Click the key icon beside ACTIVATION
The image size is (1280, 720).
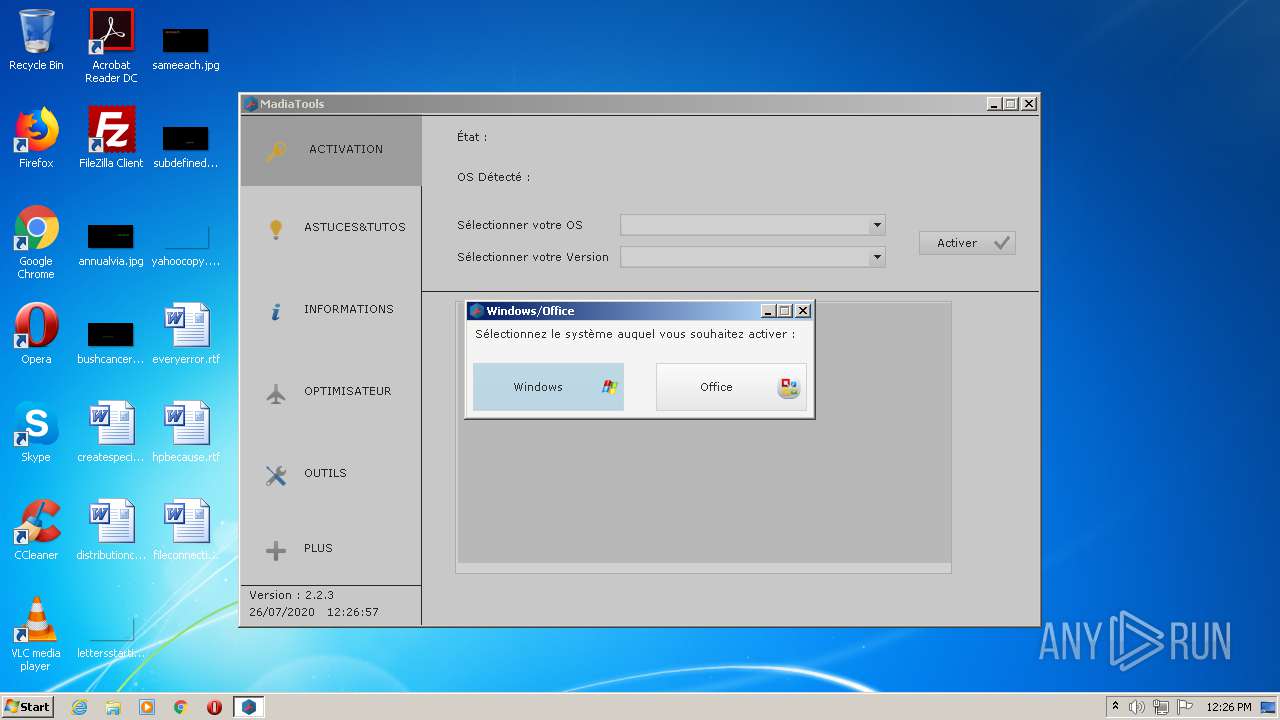coord(276,151)
